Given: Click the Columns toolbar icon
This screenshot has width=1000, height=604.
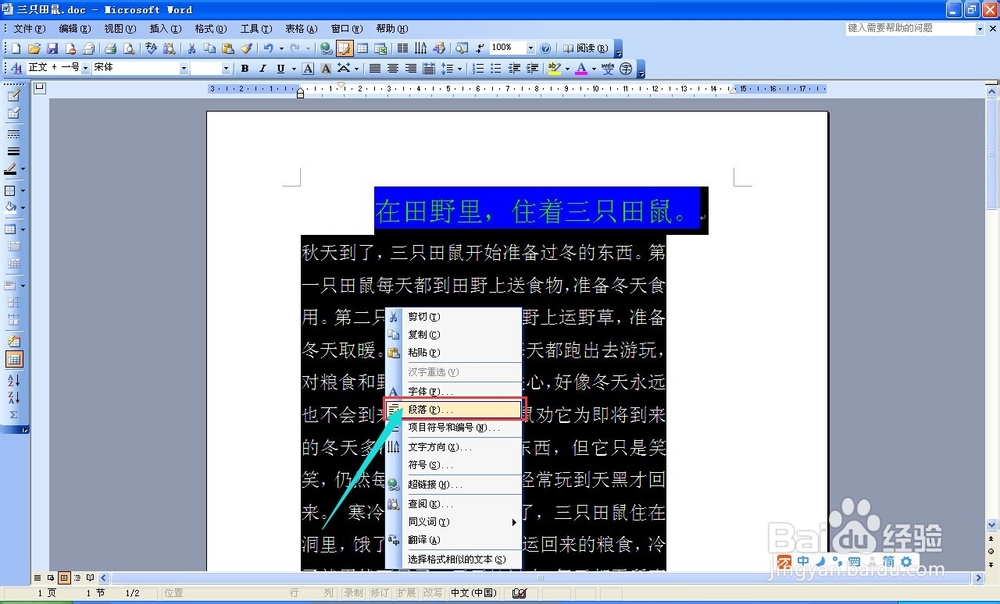Looking at the screenshot, I should click(x=402, y=48).
